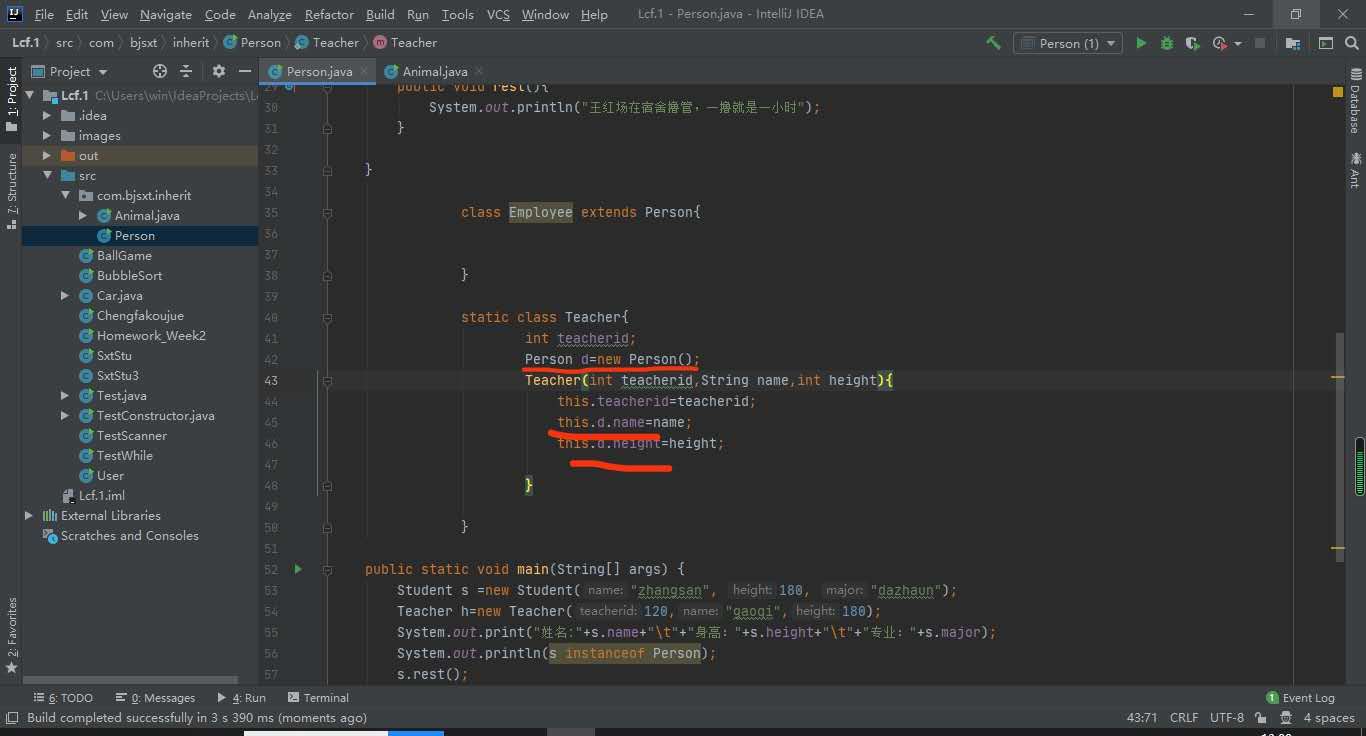Collapse the com.bjsxt.inherit package

point(65,195)
